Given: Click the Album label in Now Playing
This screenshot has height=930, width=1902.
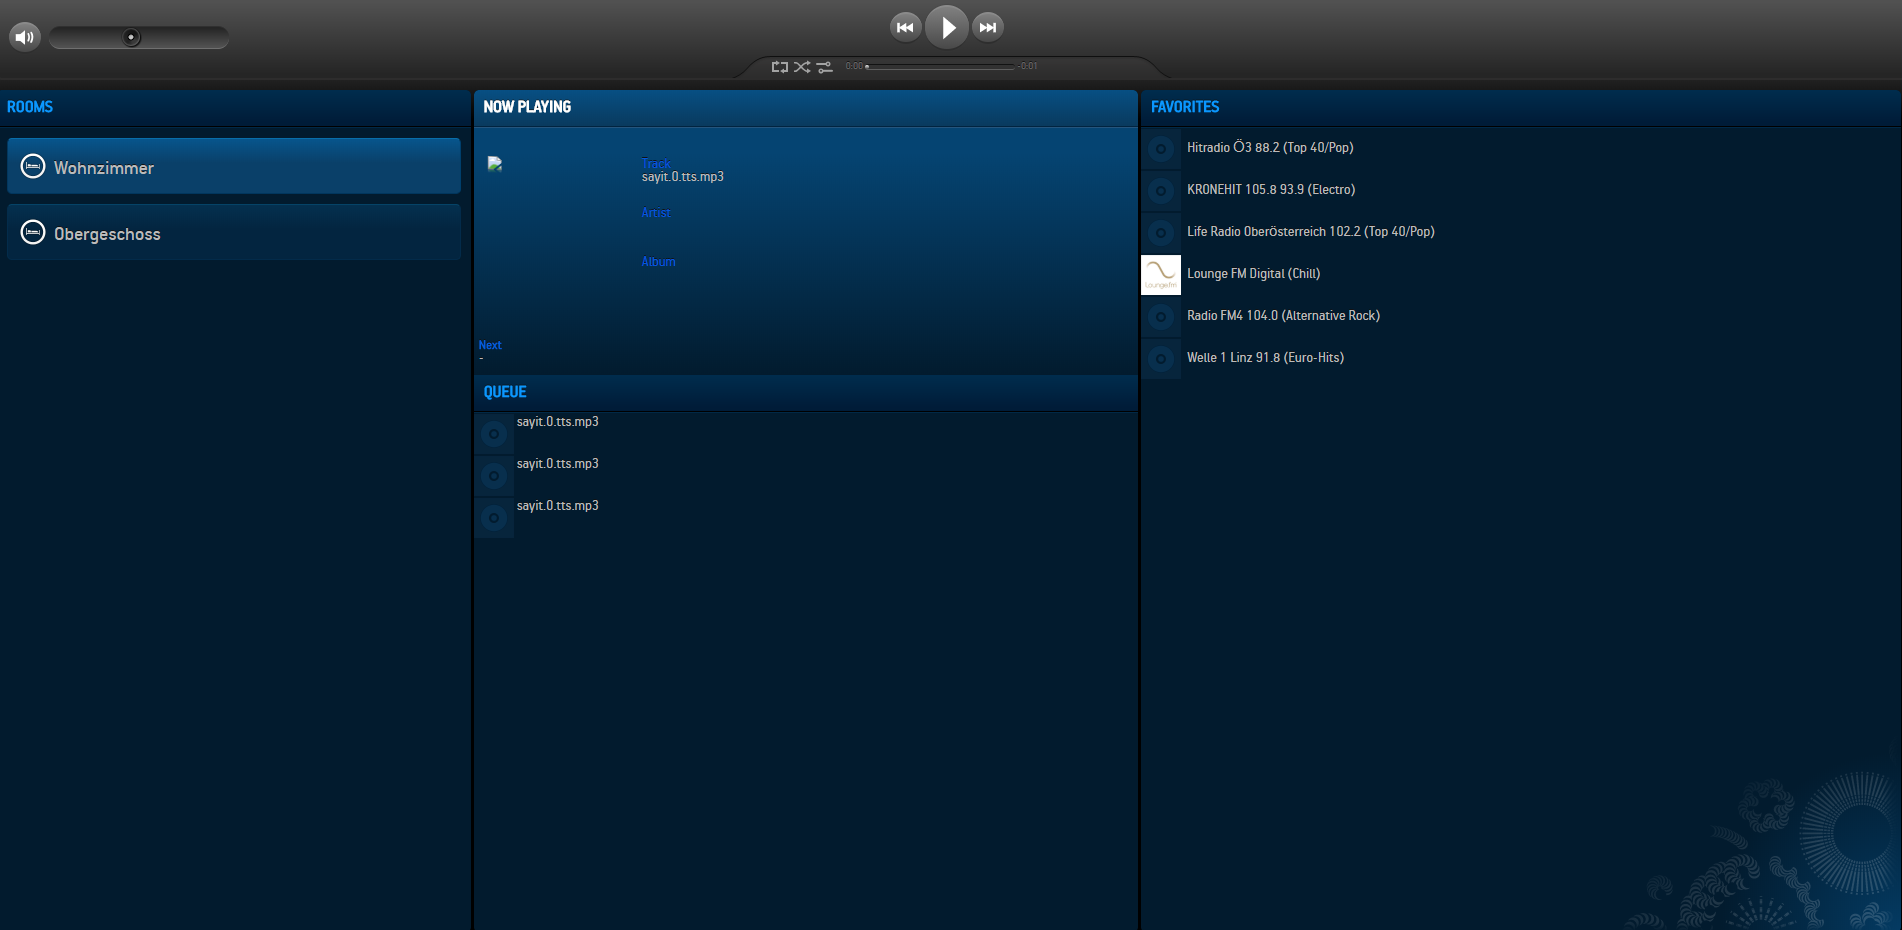Looking at the screenshot, I should 658,262.
